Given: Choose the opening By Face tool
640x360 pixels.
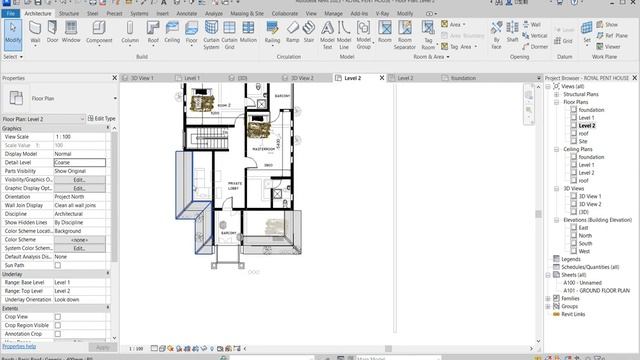Looking at the screenshot, I should (496, 35).
